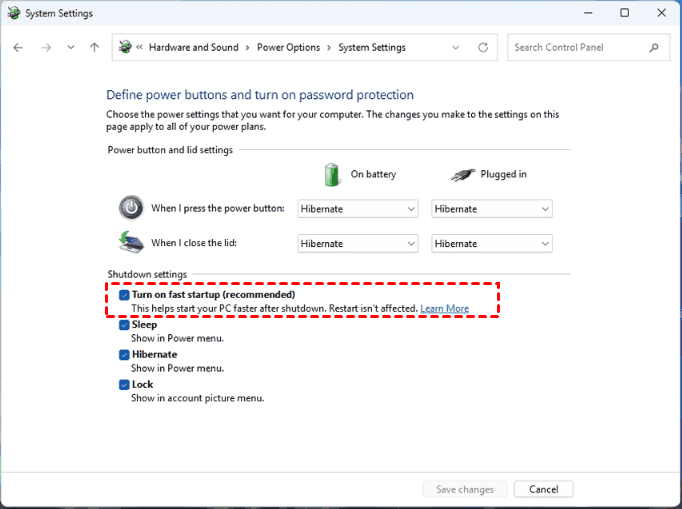Image resolution: width=682 pixels, height=509 pixels.
Task: Toggle the Lock checkbox
Action: 124,384
